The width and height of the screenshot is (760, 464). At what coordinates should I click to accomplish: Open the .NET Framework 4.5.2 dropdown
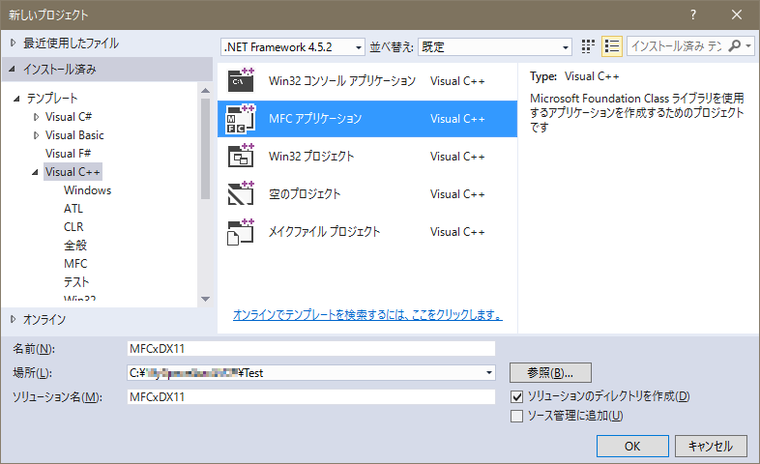[292, 47]
